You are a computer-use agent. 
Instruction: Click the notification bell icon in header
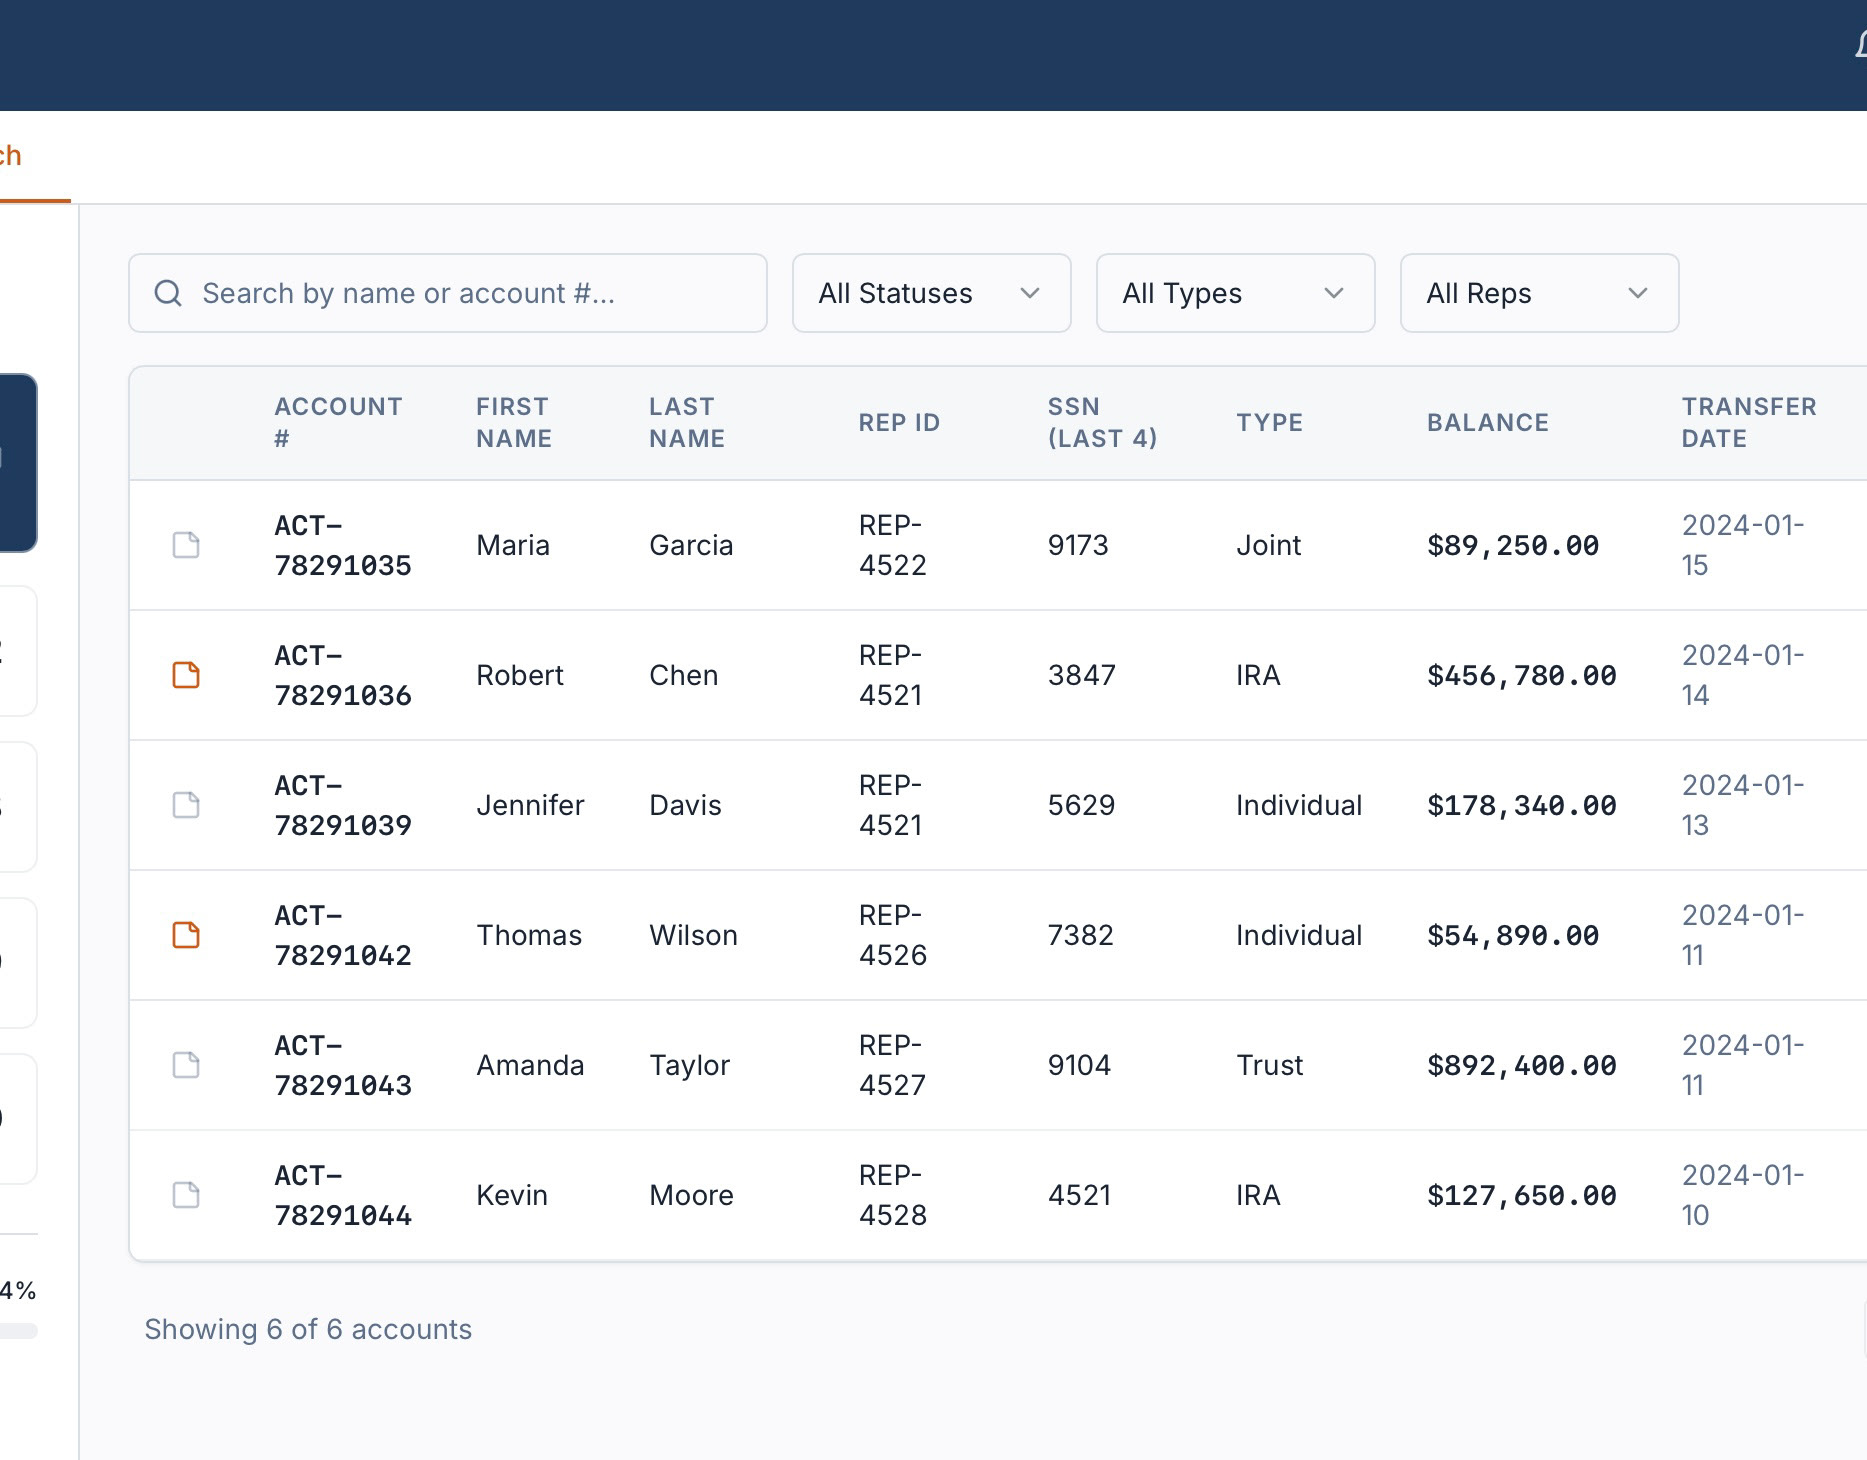[x=1860, y=45]
